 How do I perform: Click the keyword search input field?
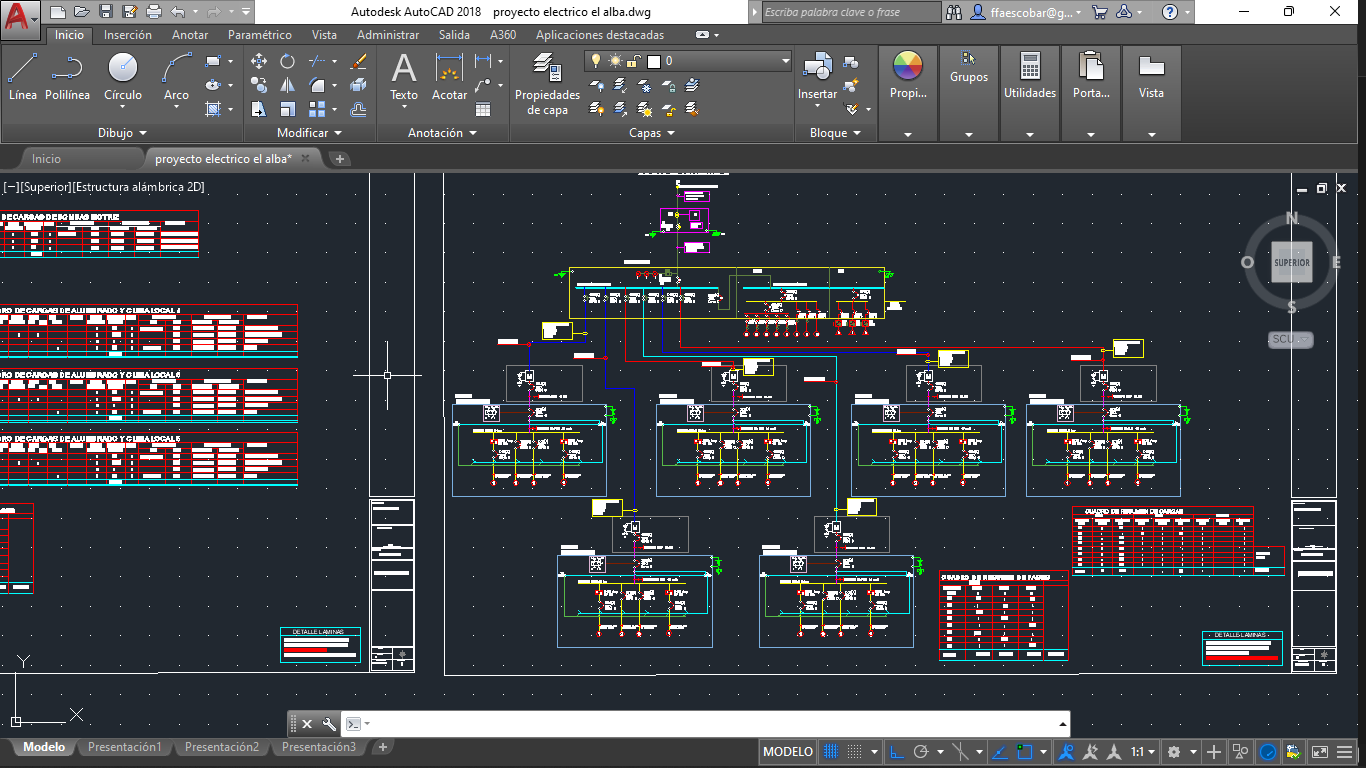pos(850,12)
